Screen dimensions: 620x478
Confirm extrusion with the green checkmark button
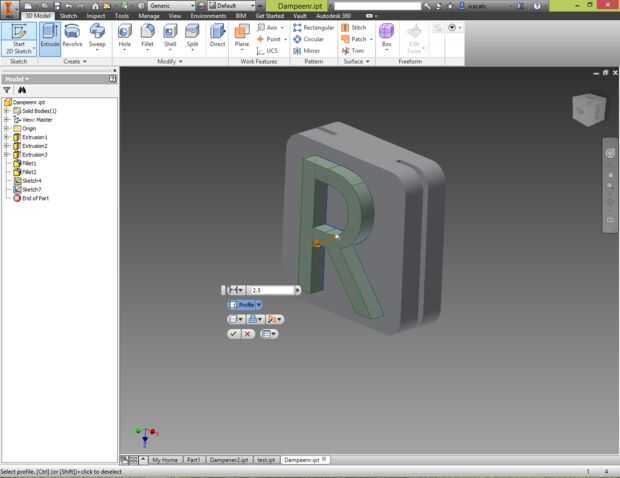coord(233,333)
